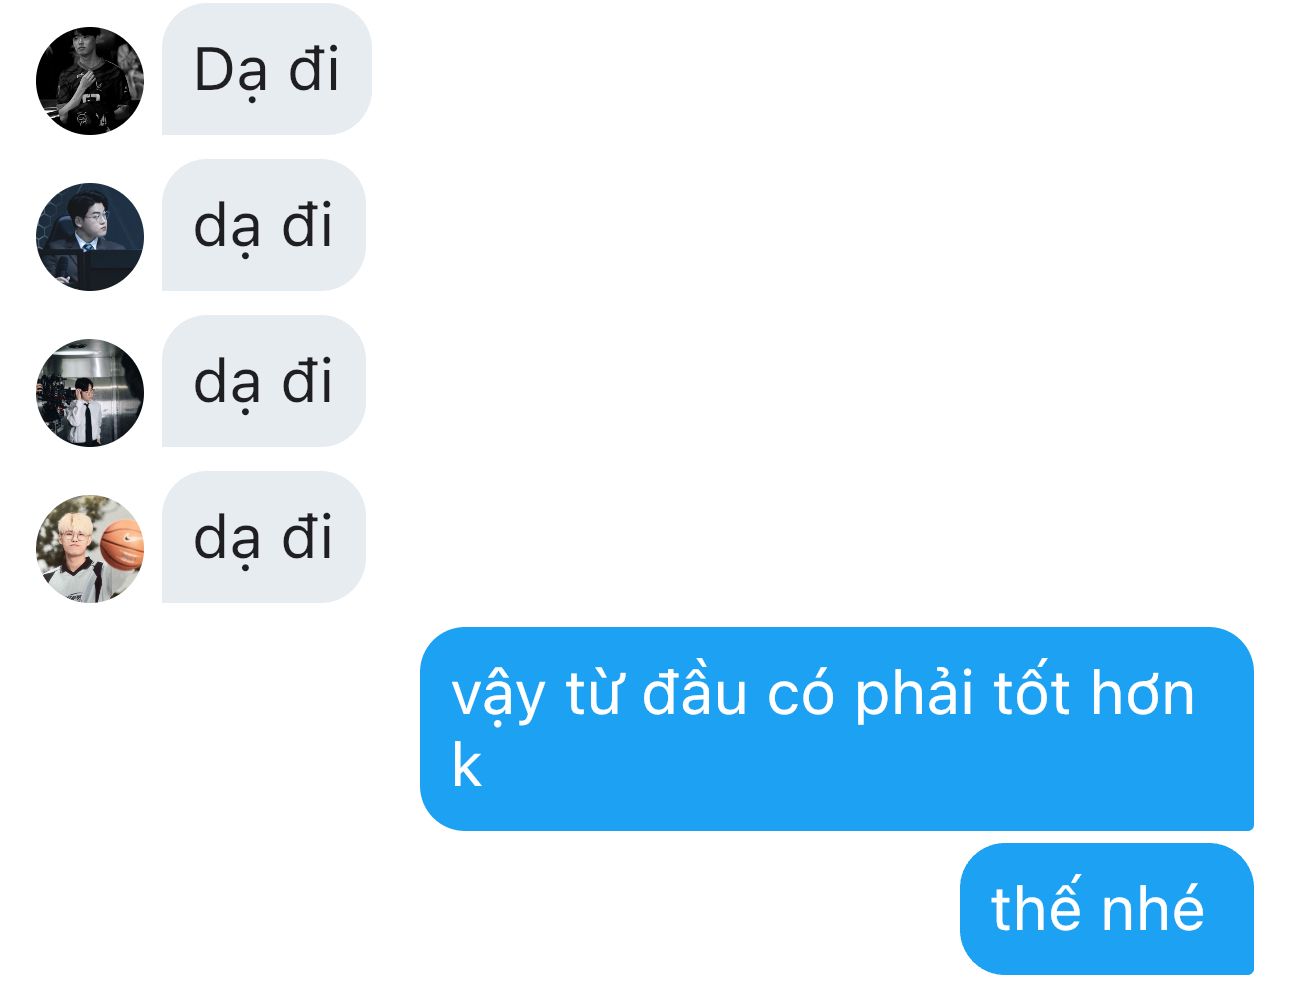Select the capitalized "Dạ đi" message bubble
This screenshot has height=987, width=1290.
(267, 69)
